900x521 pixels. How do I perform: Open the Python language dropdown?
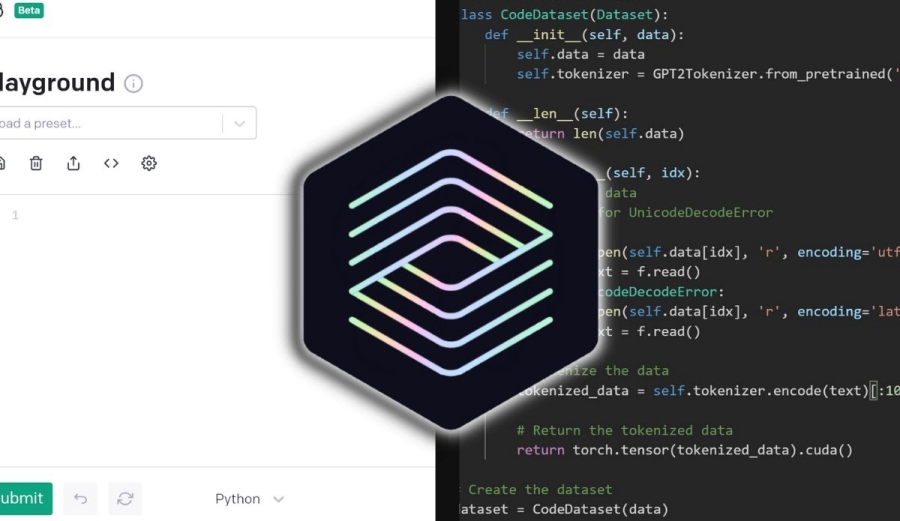click(250, 498)
